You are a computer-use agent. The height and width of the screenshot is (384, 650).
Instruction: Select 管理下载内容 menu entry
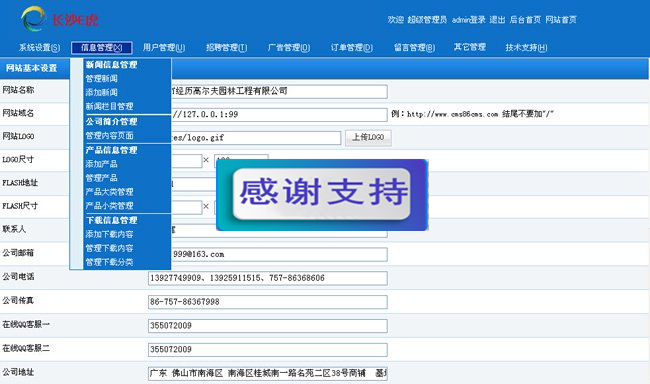pyautogui.click(x=109, y=248)
